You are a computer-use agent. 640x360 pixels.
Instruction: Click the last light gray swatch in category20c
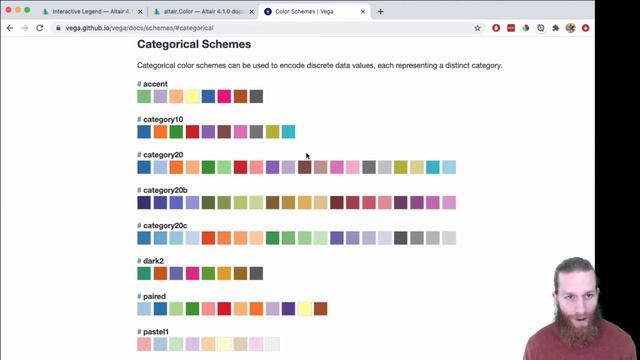pos(449,238)
